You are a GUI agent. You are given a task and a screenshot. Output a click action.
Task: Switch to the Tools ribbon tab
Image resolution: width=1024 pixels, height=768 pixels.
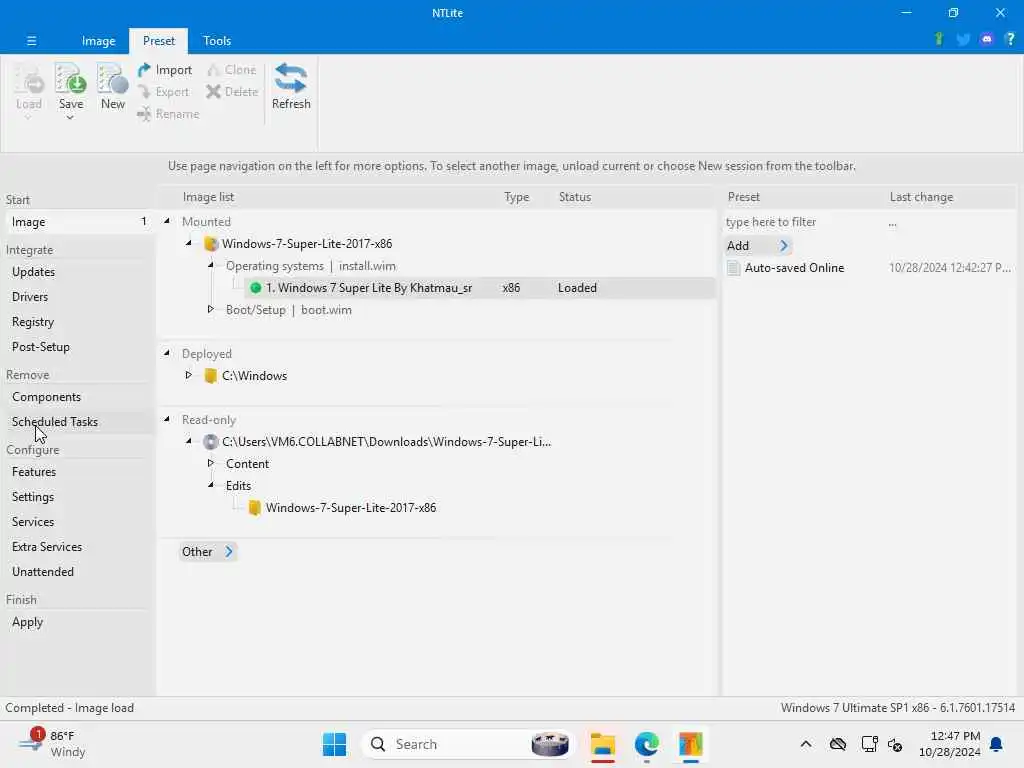point(217,40)
